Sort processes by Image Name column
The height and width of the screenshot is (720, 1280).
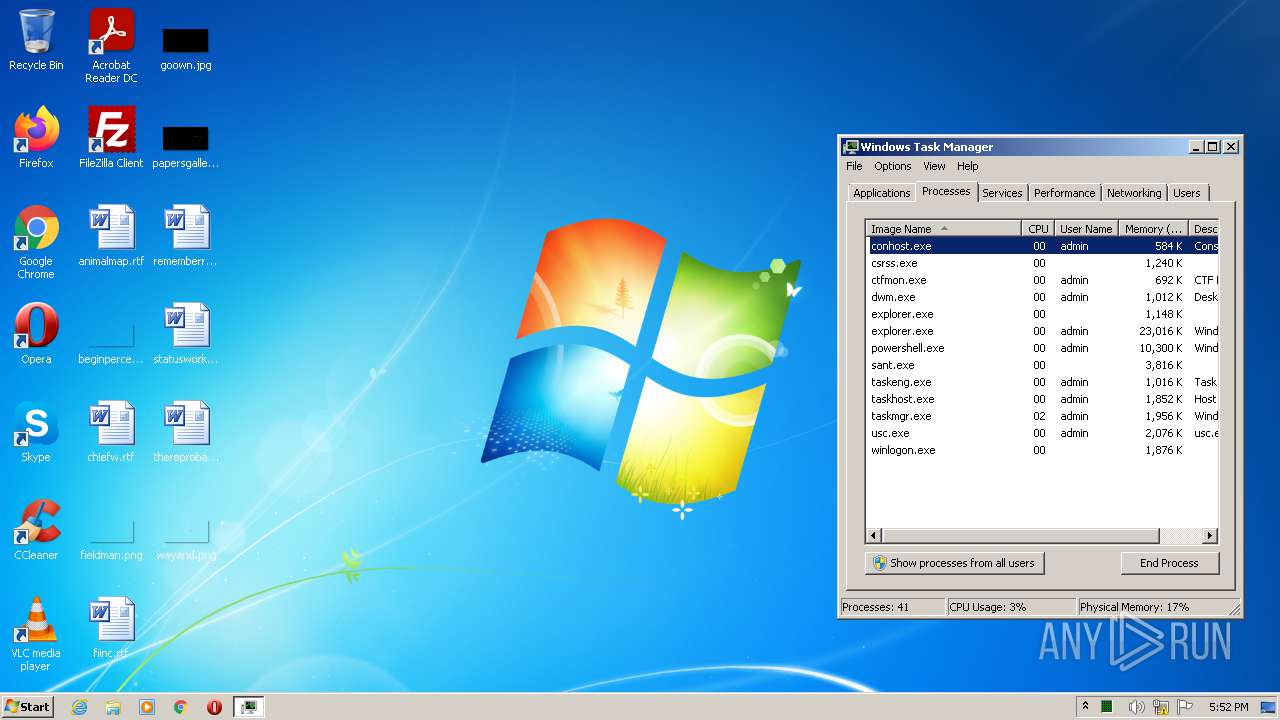(x=943, y=229)
